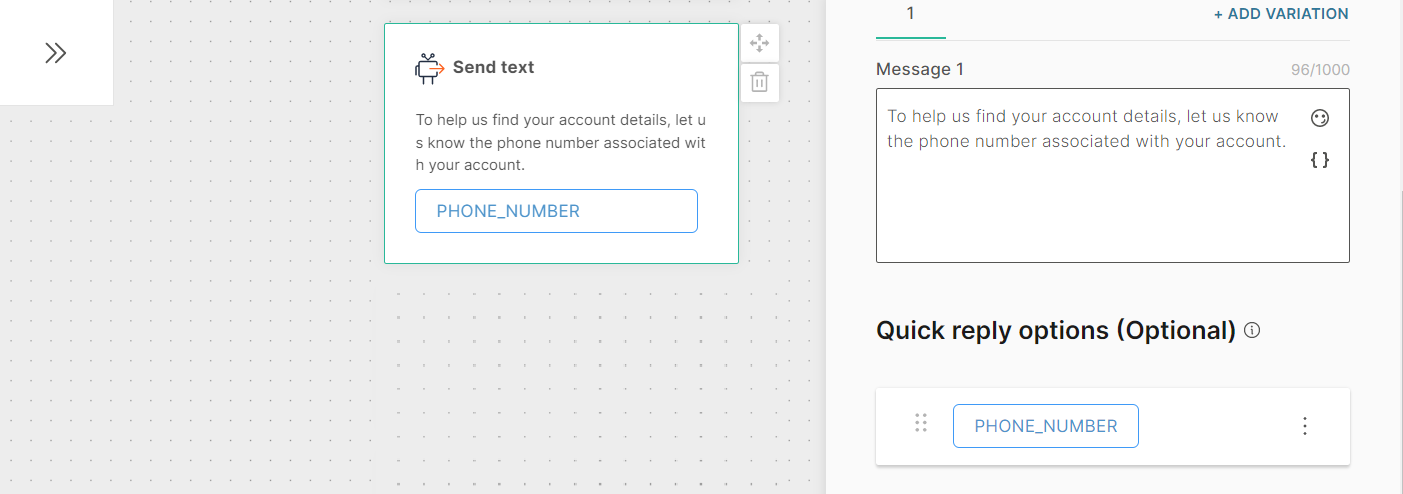Click PHONE_NUMBER button inside the Send text node
1403x494 pixels.
556,211
